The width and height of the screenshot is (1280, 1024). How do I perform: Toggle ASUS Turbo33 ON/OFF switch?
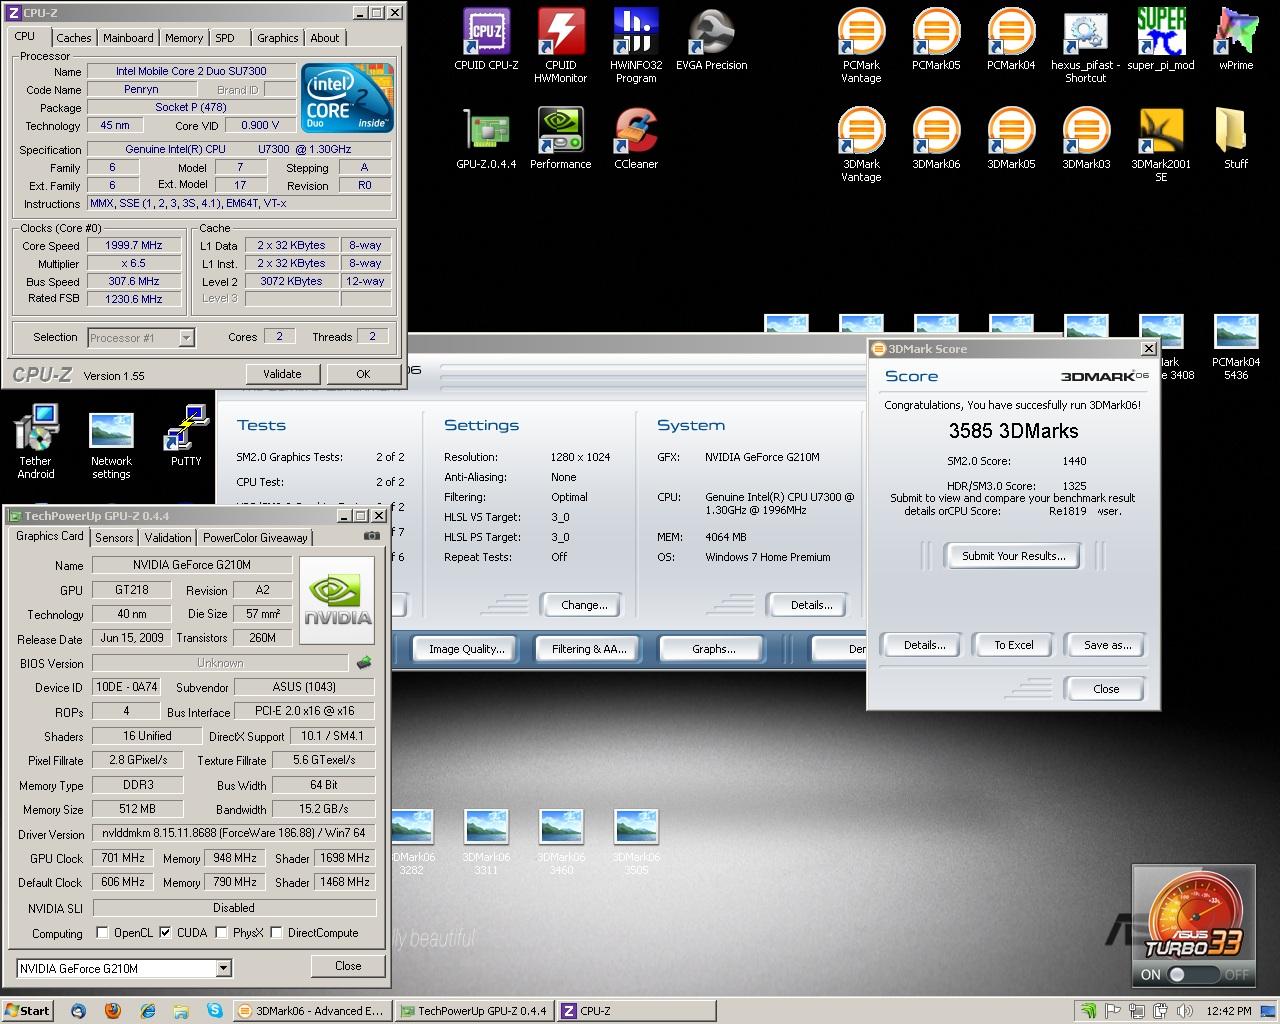point(1194,974)
